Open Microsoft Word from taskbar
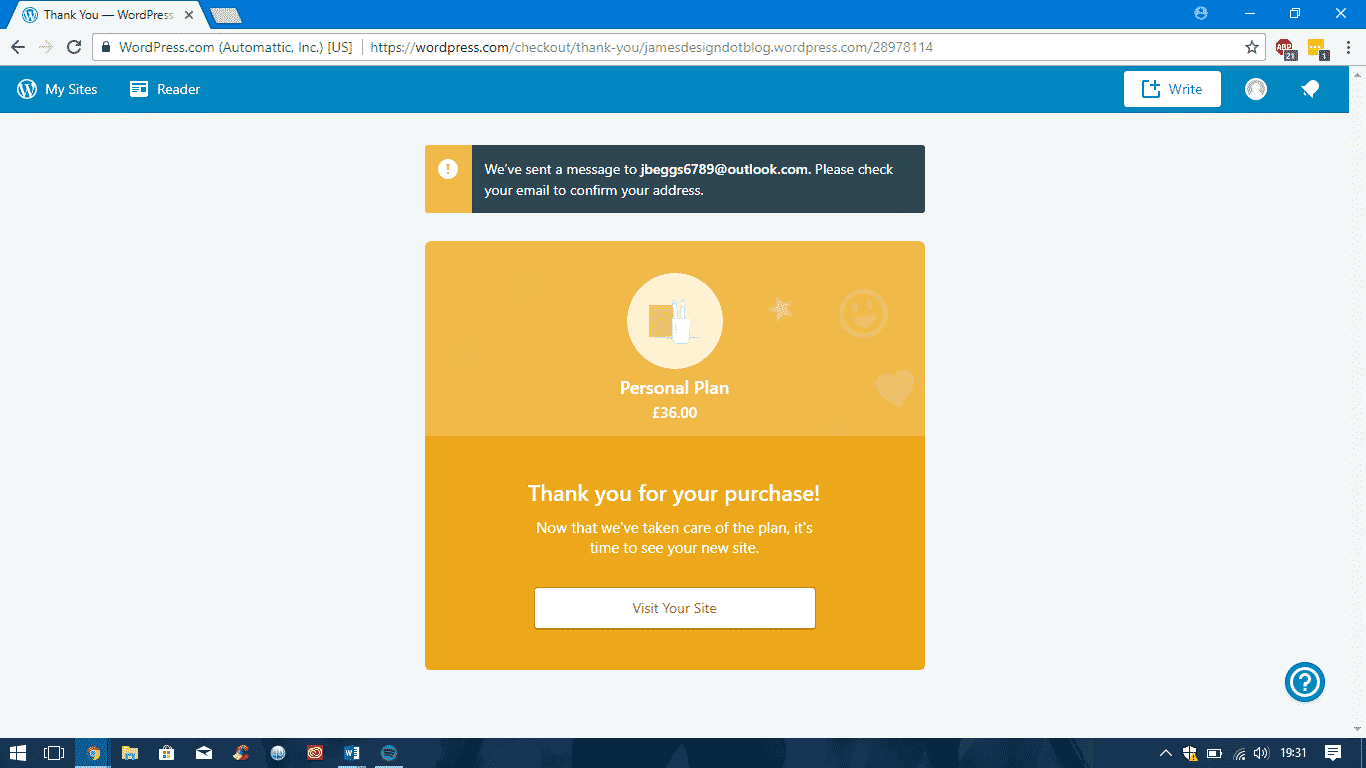This screenshot has width=1366, height=768. pos(352,753)
